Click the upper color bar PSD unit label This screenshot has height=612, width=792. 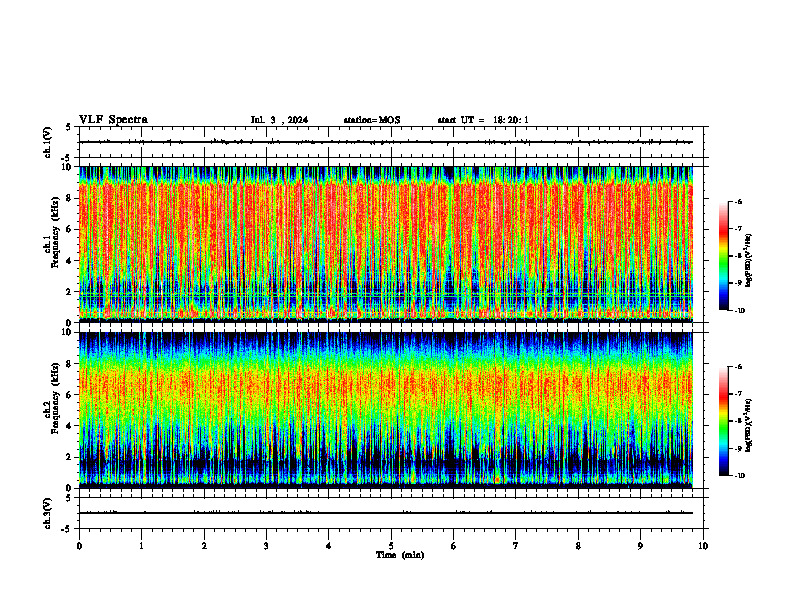coord(749,261)
